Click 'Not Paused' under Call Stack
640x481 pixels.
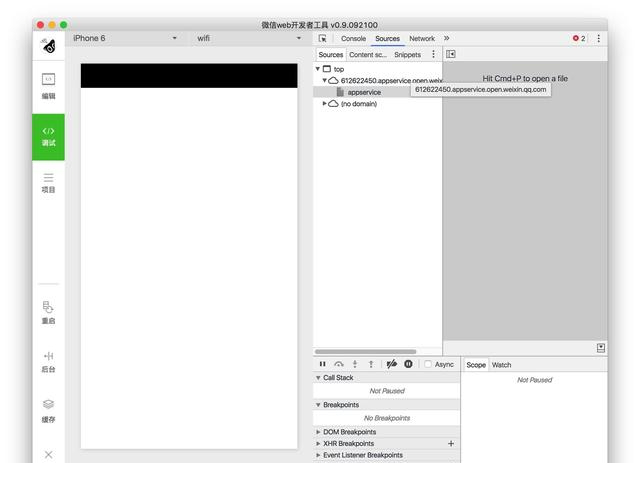(387, 391)
